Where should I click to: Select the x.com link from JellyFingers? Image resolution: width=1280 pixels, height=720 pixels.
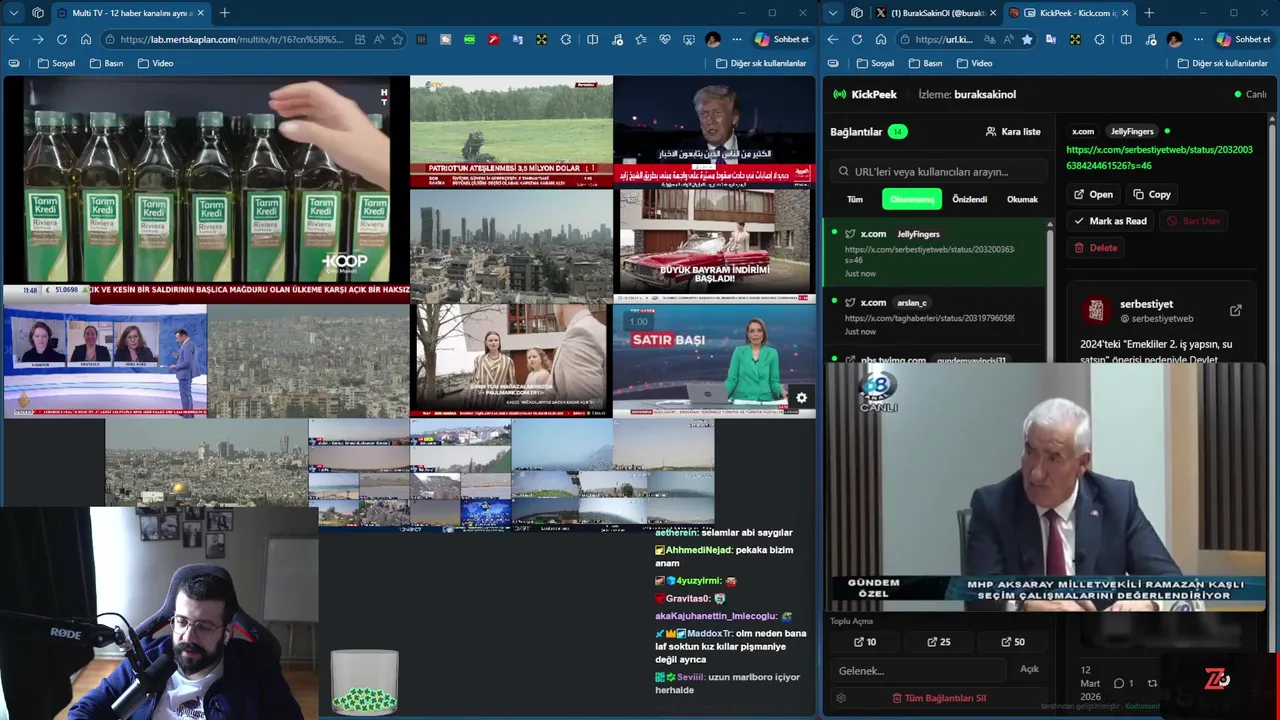click(x=935, y=253)
